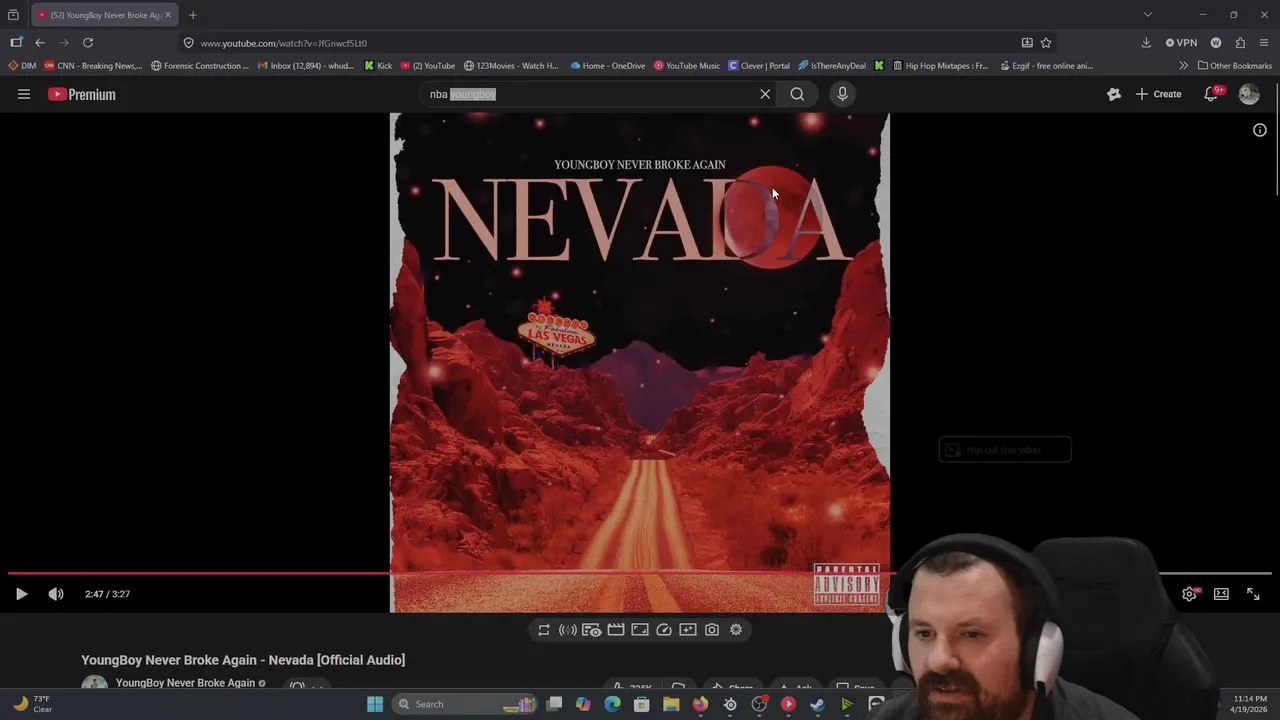Open Microsoft Edge from taskbar
This screenshot has height=720, width=1280.
613,704
